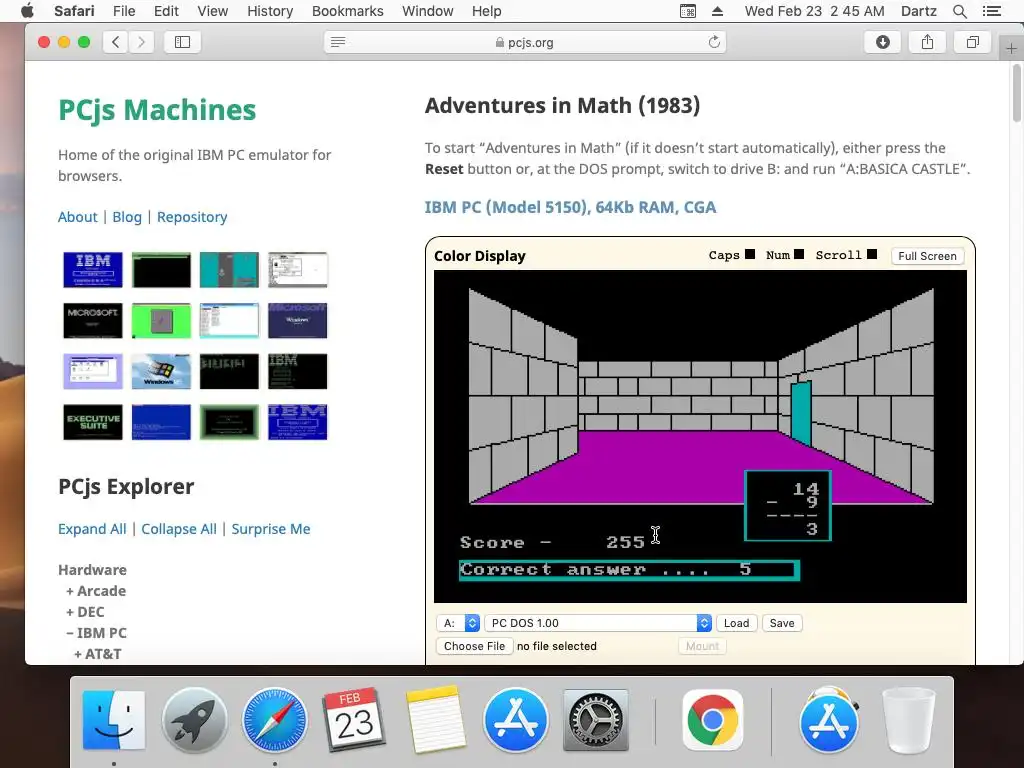Image resolution: width=1024 pixels, height=768 pixels.
Task: Open the History menu
Action: tap(270, 11)
